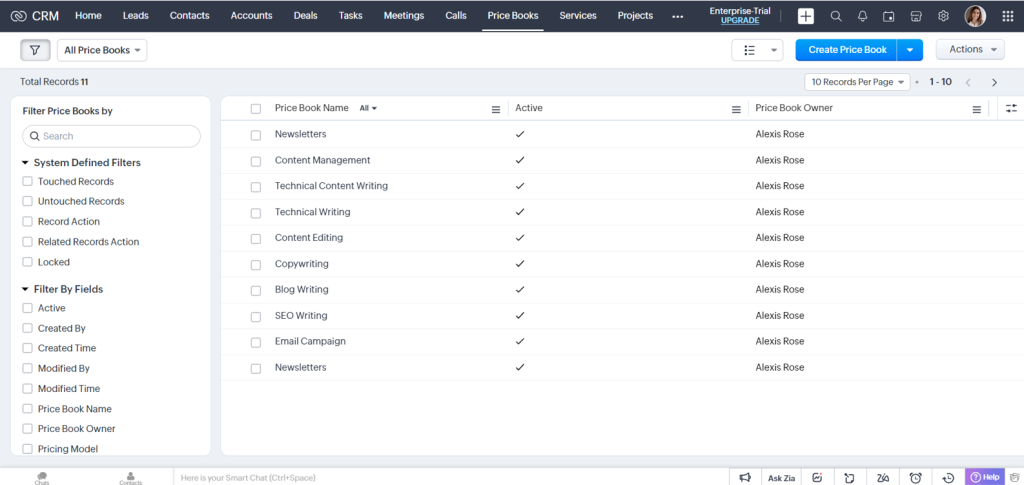
Task: Open the Leads tab
Action: (x=136, y=16)
